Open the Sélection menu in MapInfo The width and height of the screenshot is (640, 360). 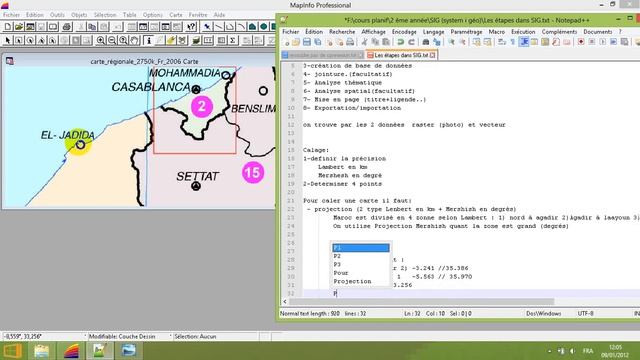(x=105, y=15)
